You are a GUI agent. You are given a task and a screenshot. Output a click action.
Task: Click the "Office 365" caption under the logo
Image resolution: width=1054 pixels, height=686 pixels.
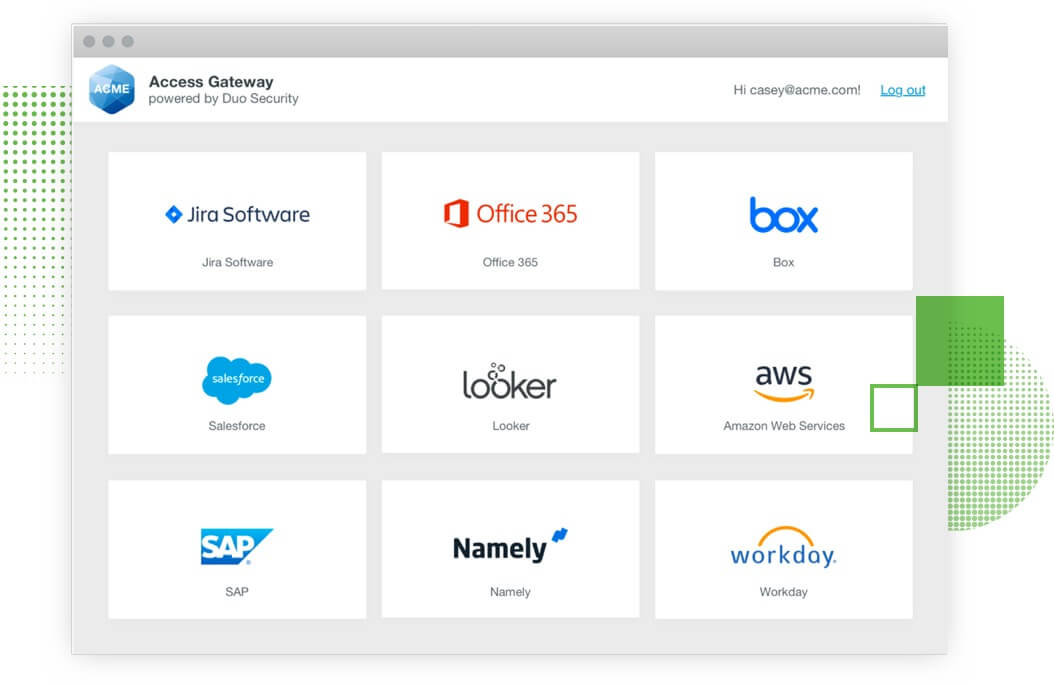click(510, 262)
